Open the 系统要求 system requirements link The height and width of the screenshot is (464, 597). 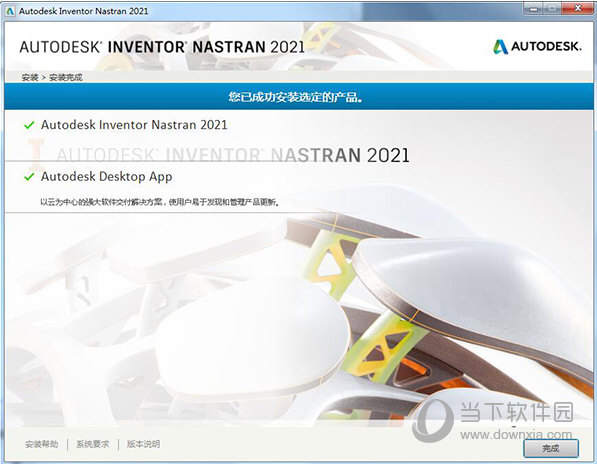coord(93,444)
